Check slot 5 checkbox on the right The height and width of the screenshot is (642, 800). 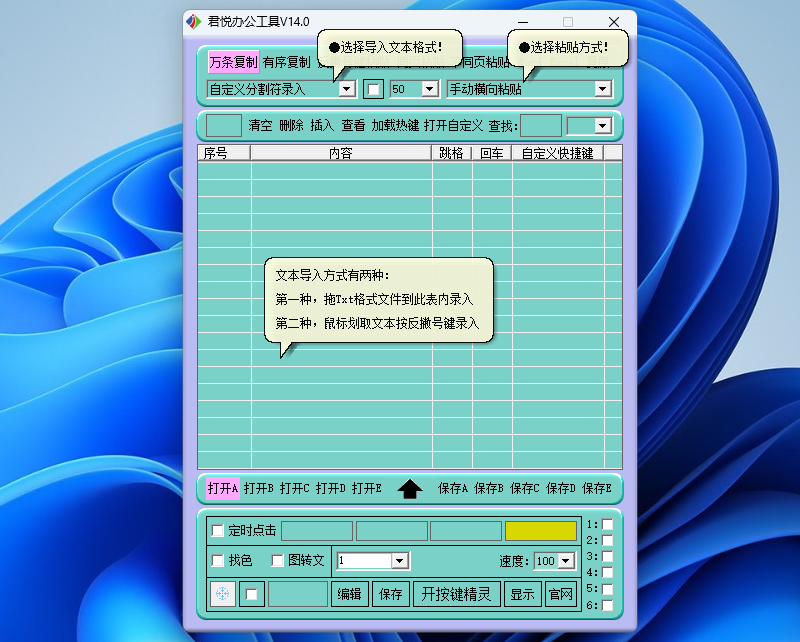[607, 589]
